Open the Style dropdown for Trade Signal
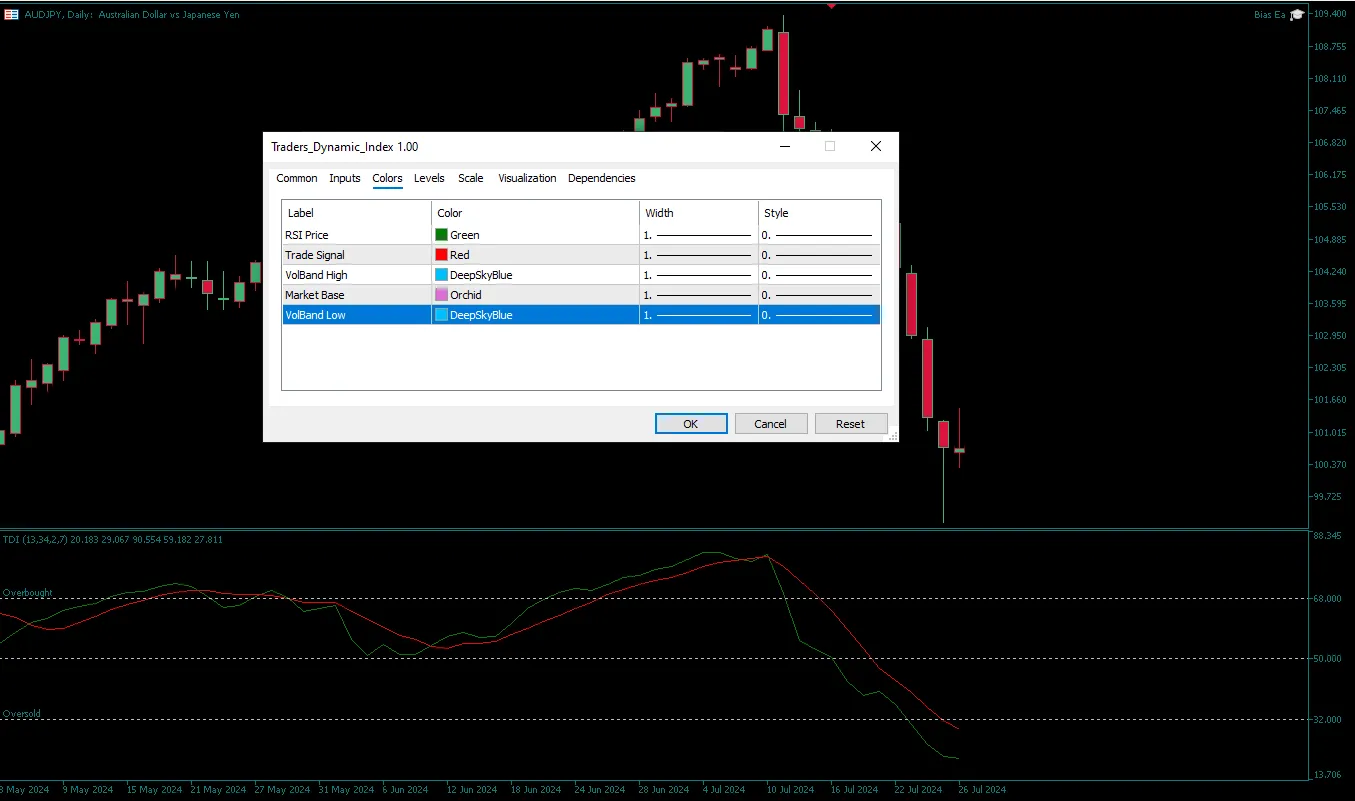 point(818,254)
